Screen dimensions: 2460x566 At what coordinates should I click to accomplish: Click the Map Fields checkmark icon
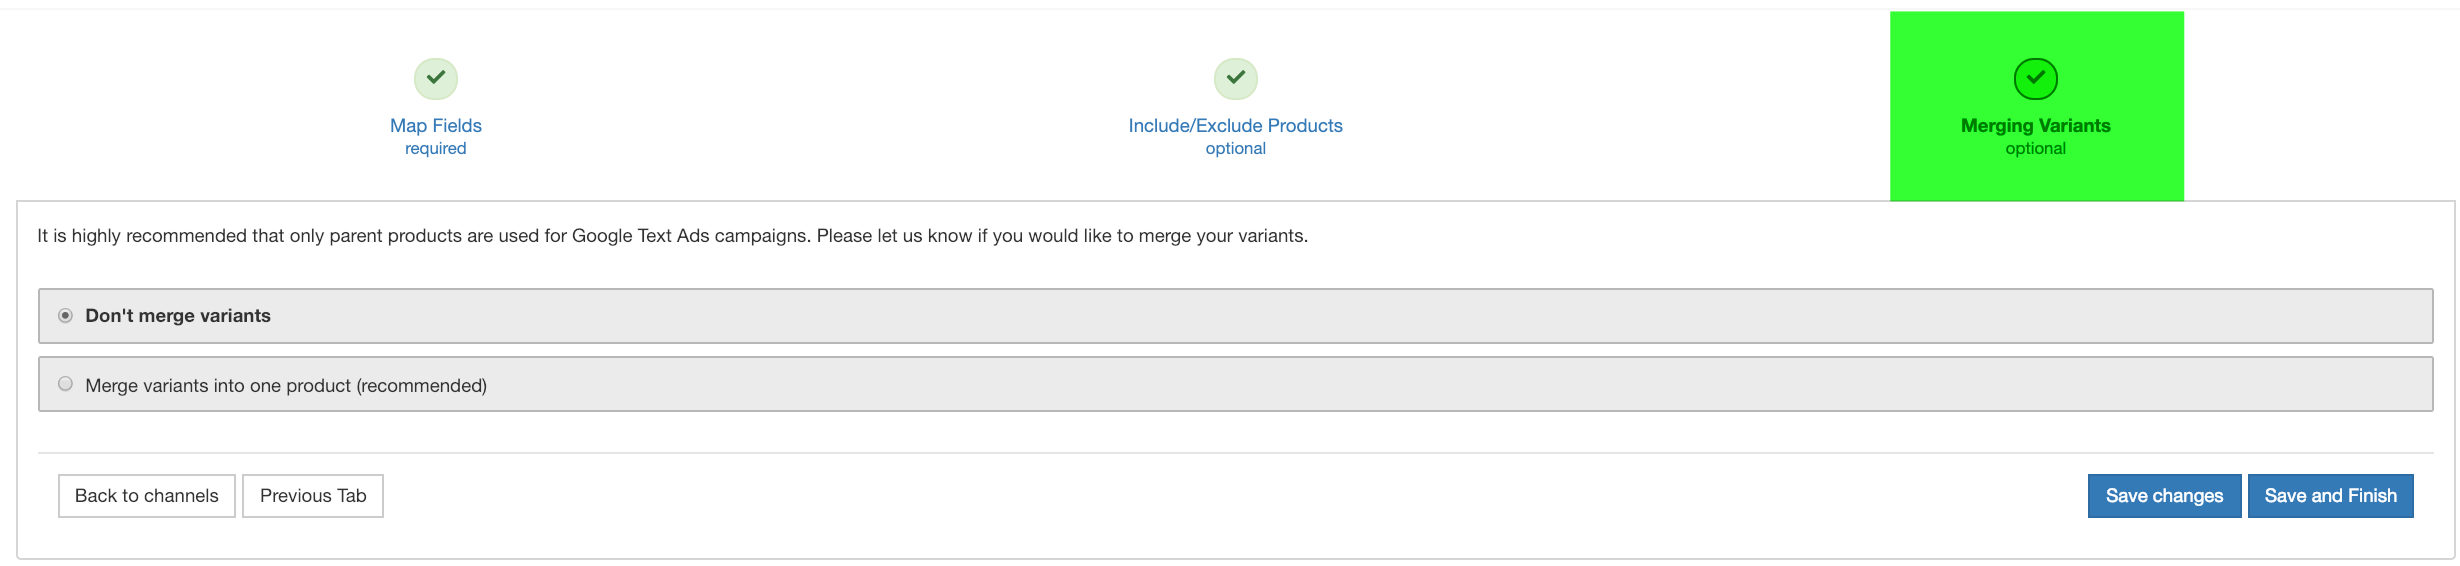coord(436,78)
